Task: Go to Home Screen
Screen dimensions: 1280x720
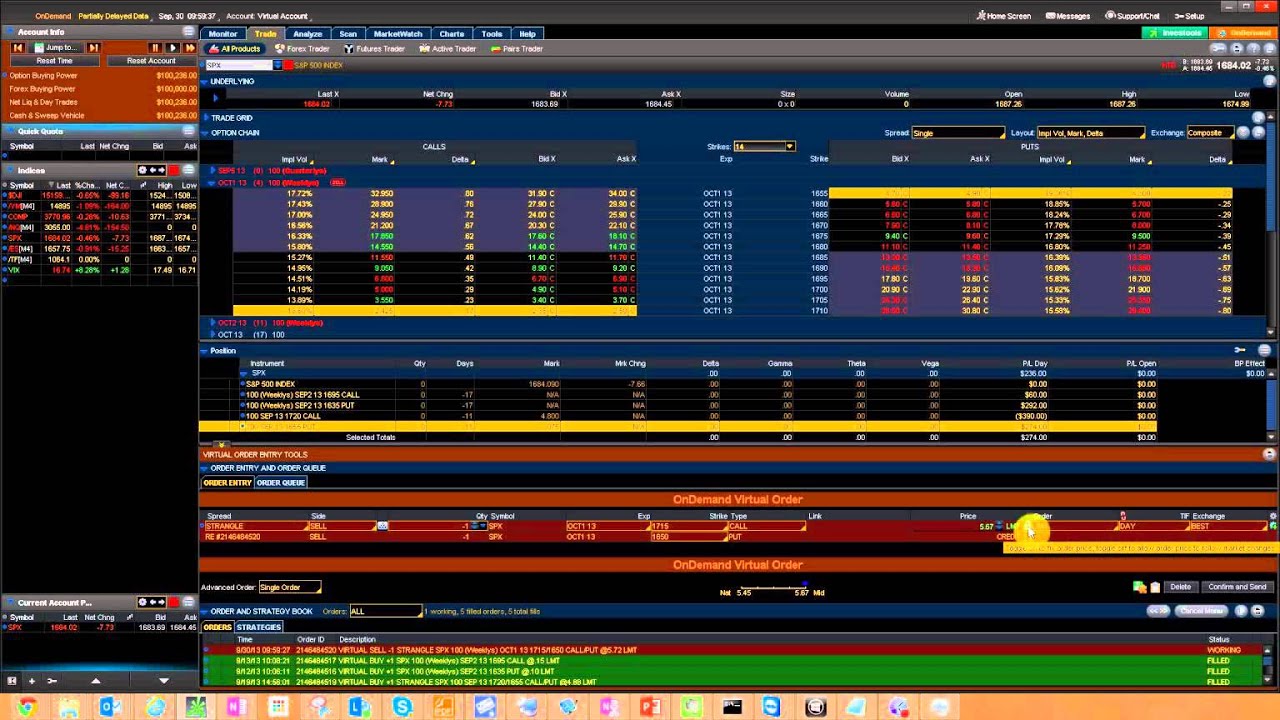Action: (1004, 16)
